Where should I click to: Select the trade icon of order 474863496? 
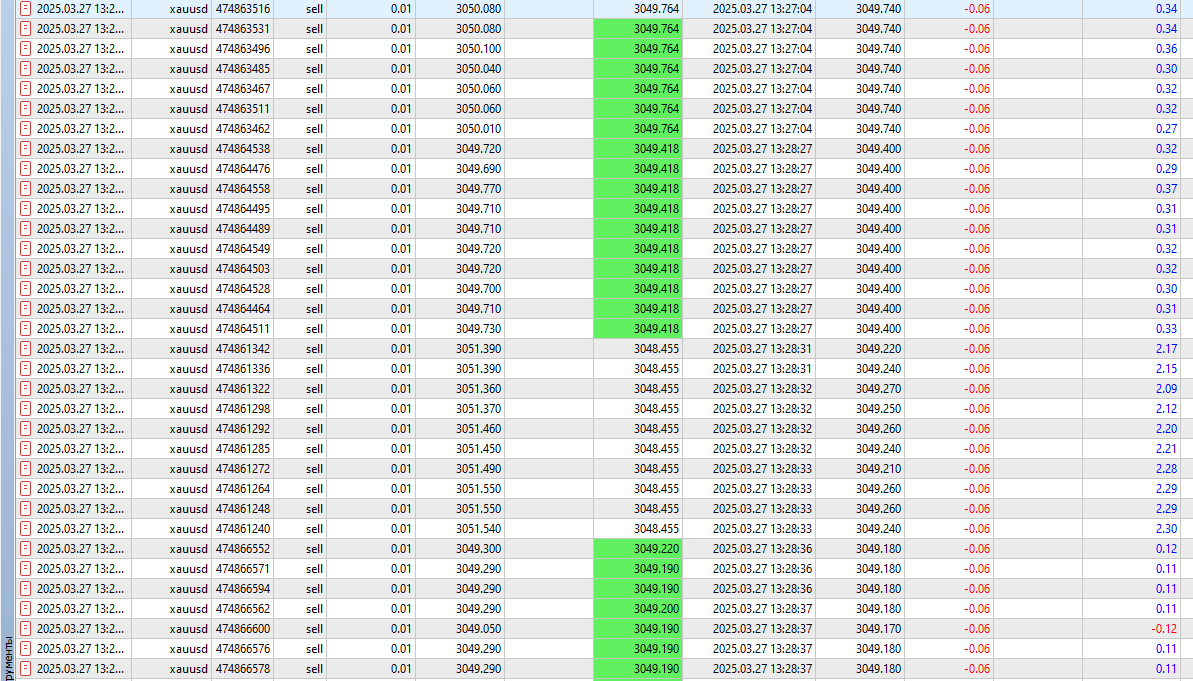coord(25,49)
